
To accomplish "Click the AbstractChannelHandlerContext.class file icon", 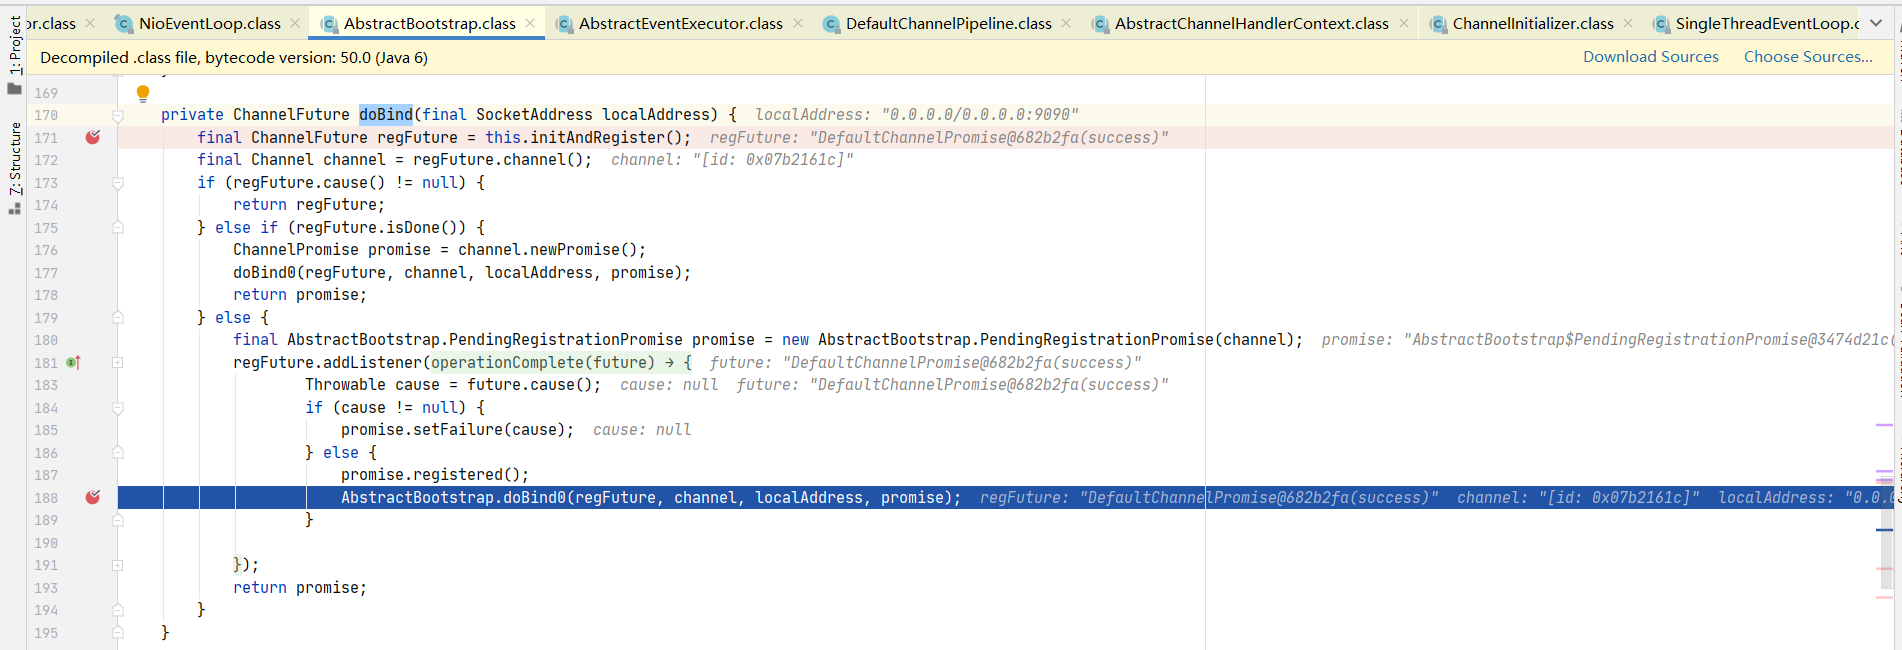I will [1100, 23].
